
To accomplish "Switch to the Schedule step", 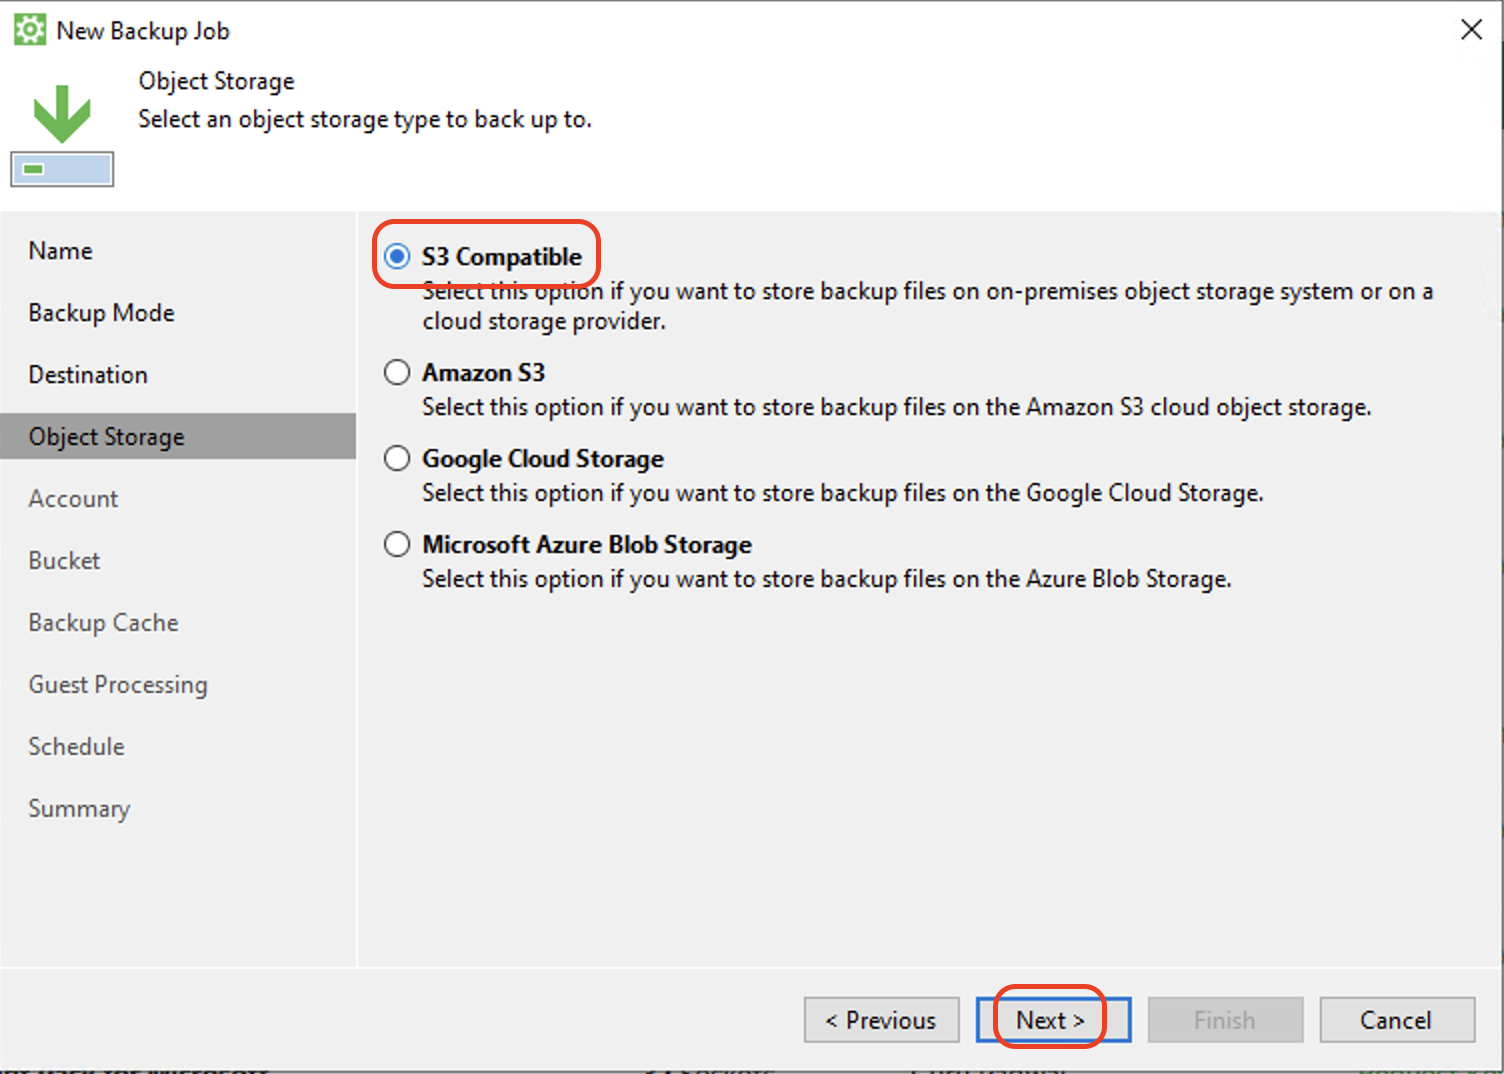I will pos(76,747).
